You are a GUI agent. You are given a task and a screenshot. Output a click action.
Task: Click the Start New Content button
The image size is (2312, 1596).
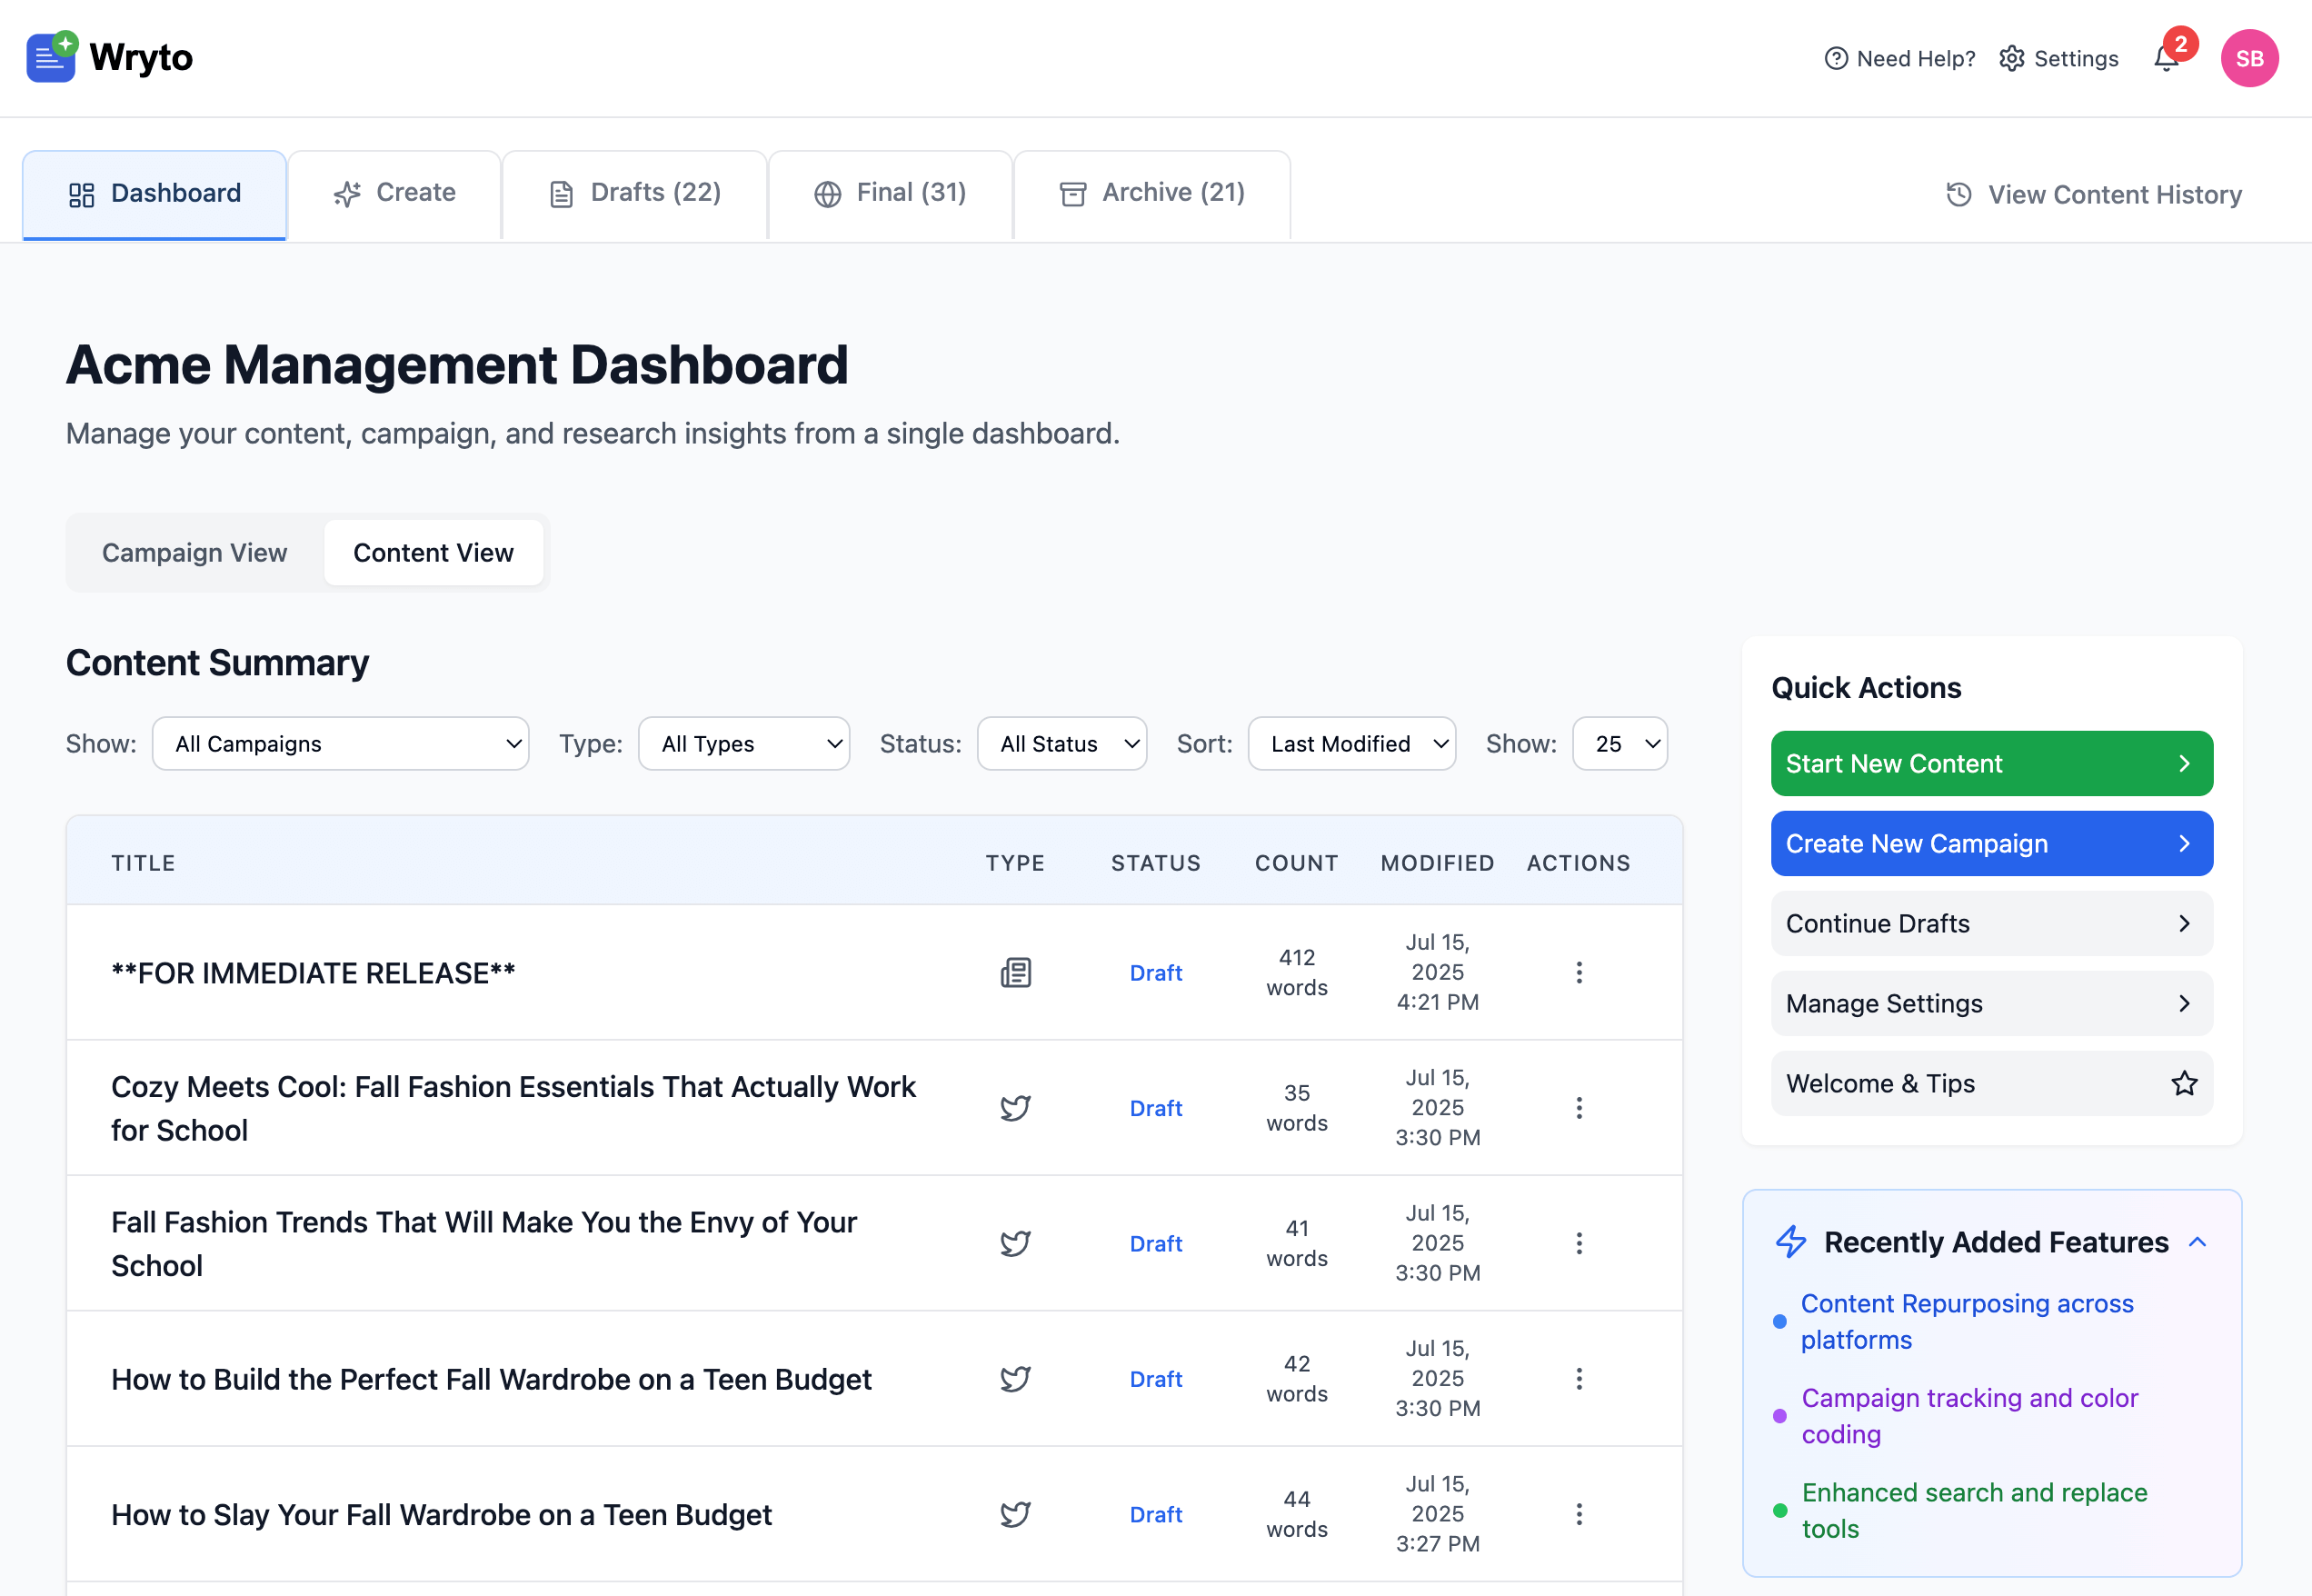(1990, 763)
